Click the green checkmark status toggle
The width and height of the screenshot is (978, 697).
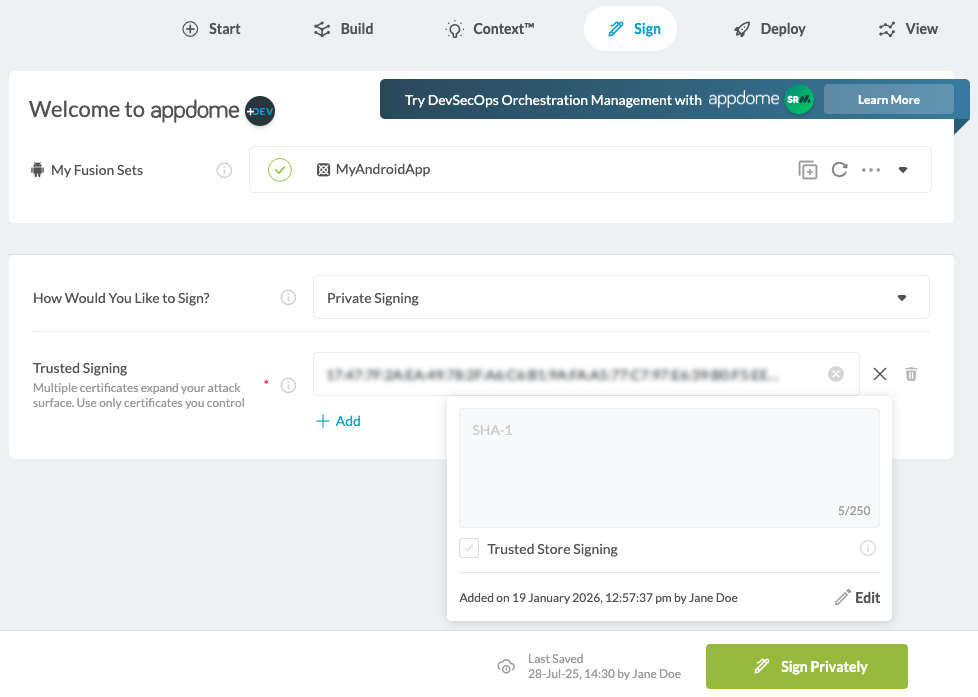pos(280,170)
